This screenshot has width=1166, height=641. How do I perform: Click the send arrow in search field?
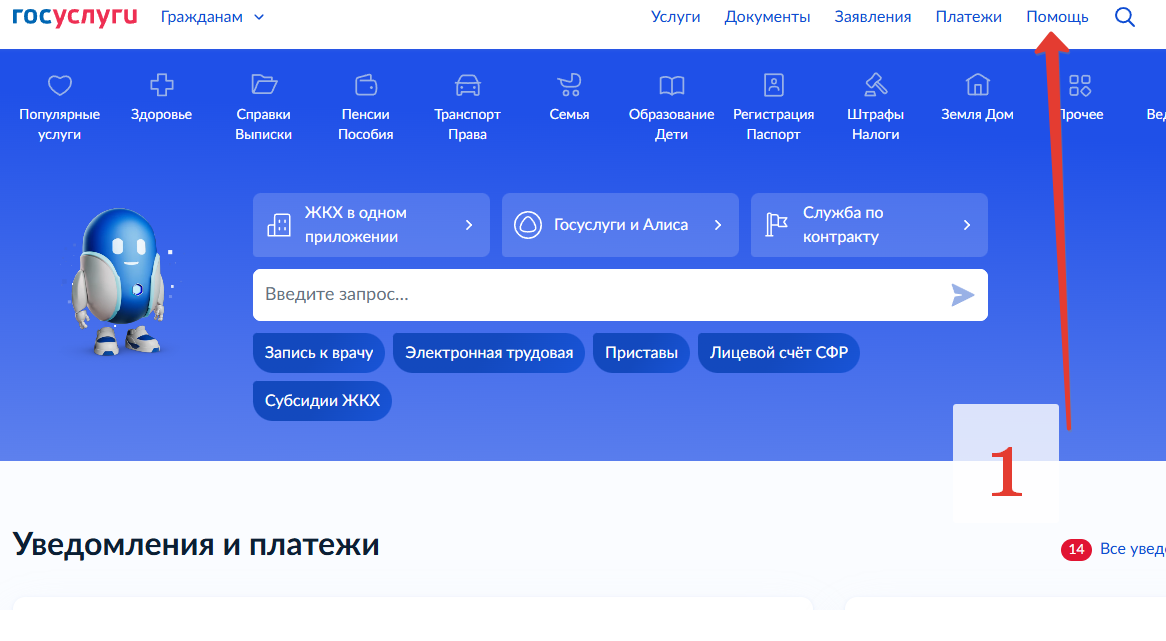(962, 295)
